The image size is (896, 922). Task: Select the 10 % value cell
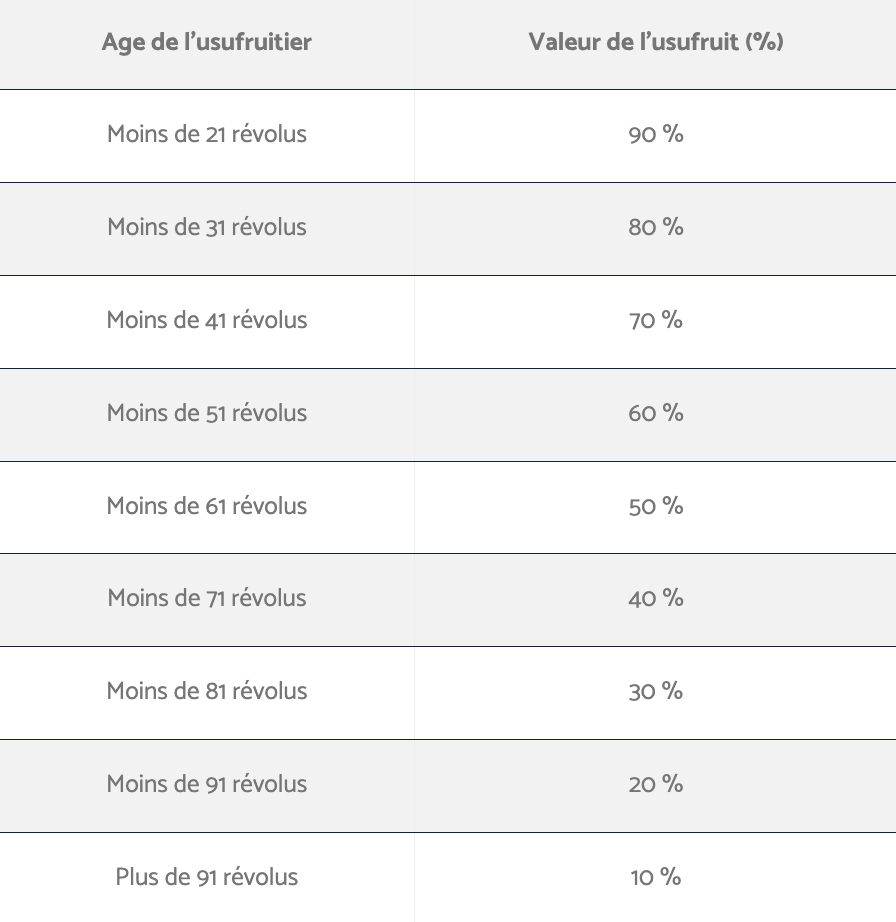click(656, 877)
